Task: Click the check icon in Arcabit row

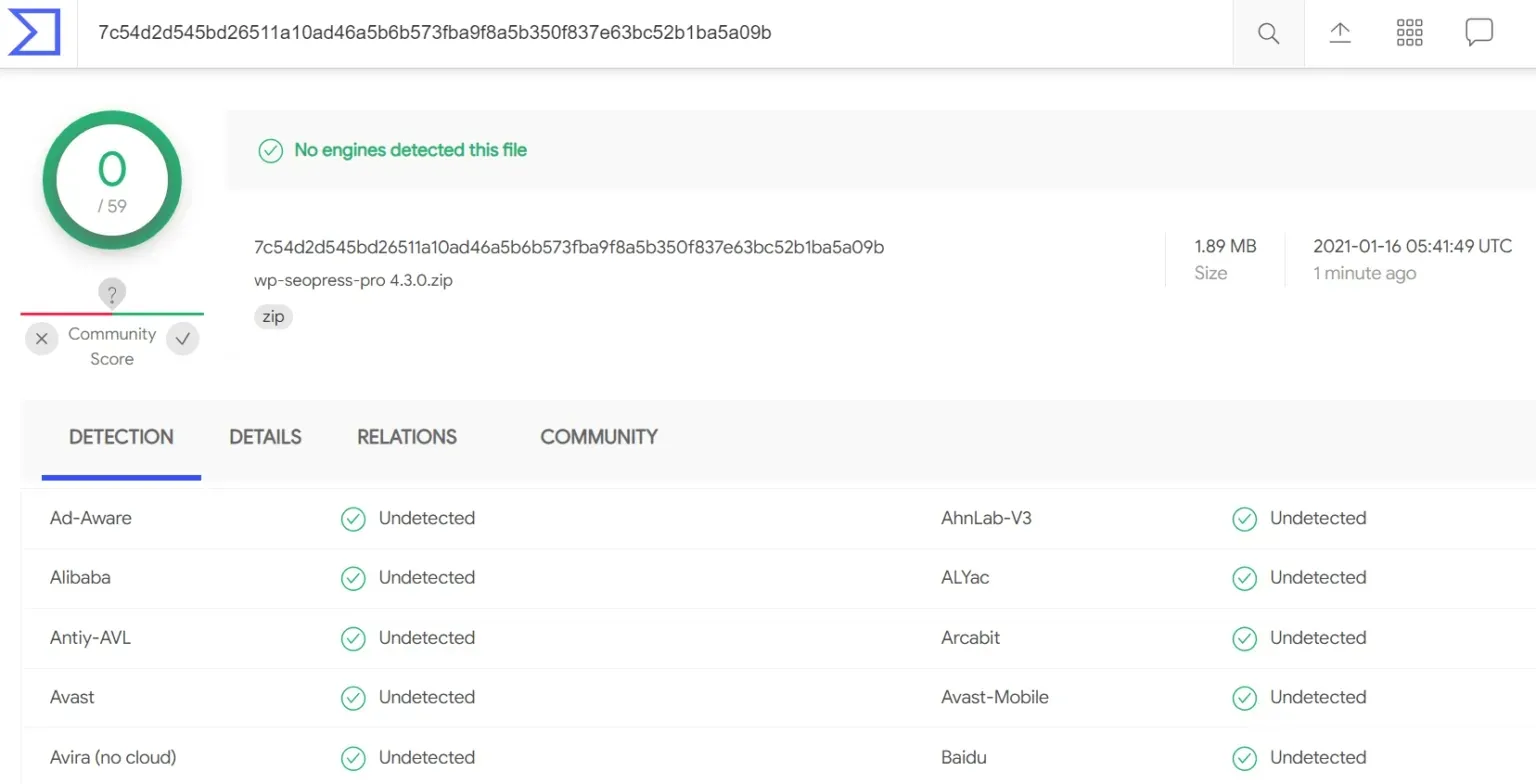Action: coord(1244,638)
